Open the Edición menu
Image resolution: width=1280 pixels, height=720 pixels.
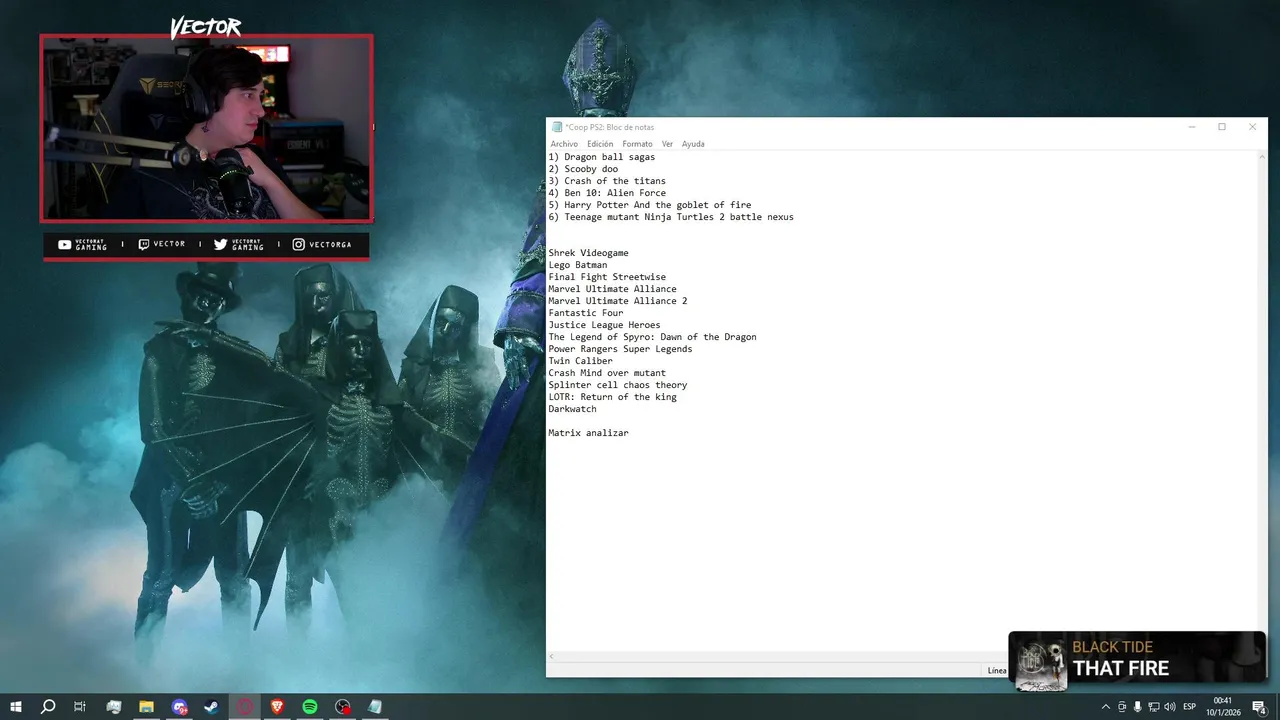pyautogui.click(x=600, y=144)
